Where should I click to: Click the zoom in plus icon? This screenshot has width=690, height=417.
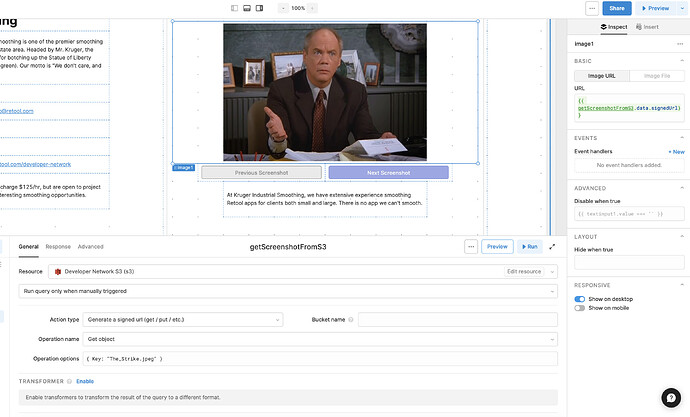[312, 8]
